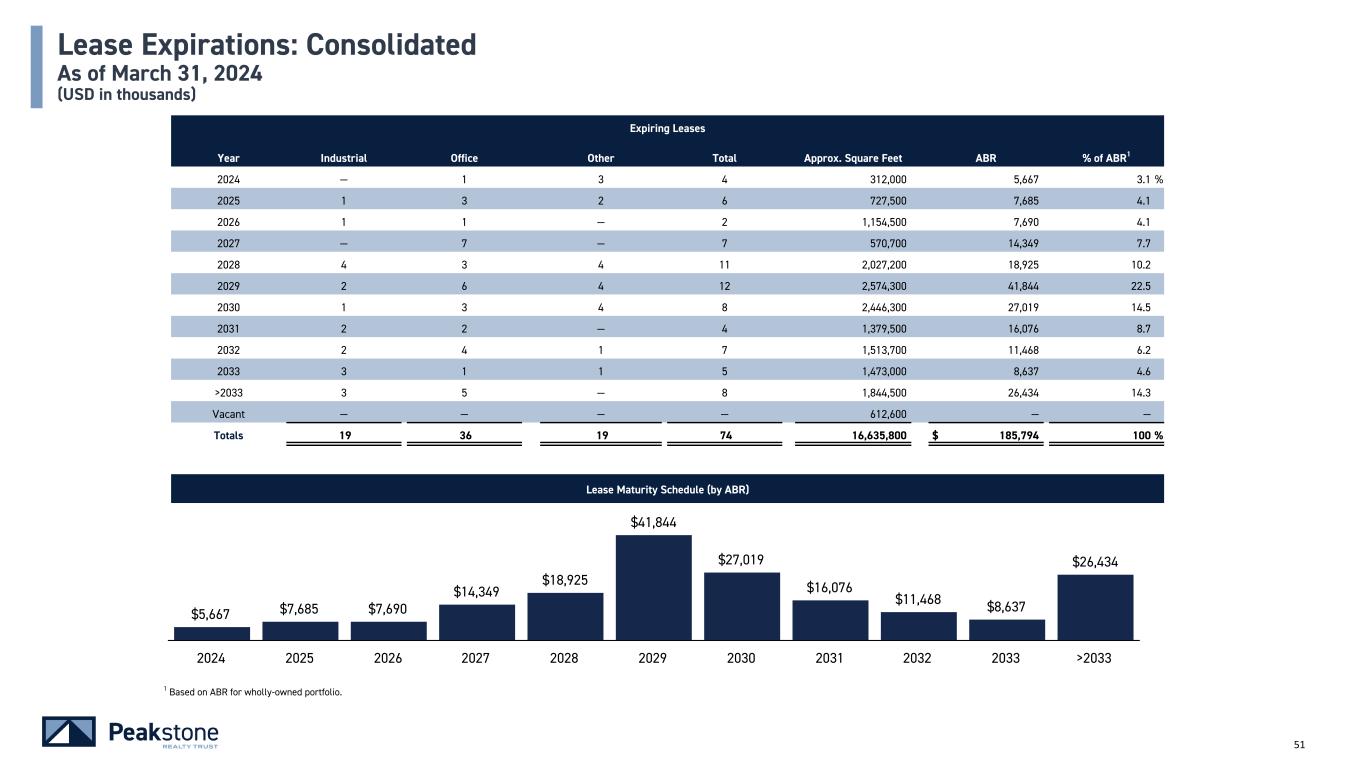Screen dimensions: 1365x768
Task: Click the page number 51
Action: pos(1300,744)
